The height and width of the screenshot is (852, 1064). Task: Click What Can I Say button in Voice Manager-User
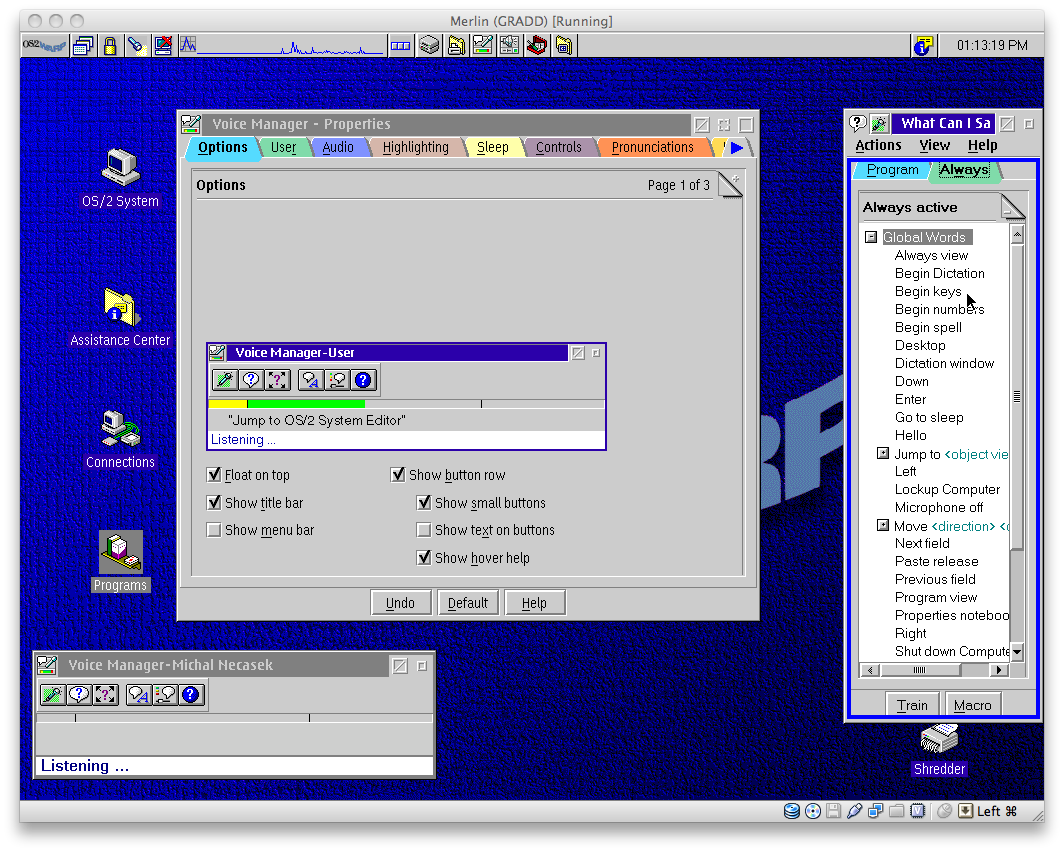coord(251,380)
